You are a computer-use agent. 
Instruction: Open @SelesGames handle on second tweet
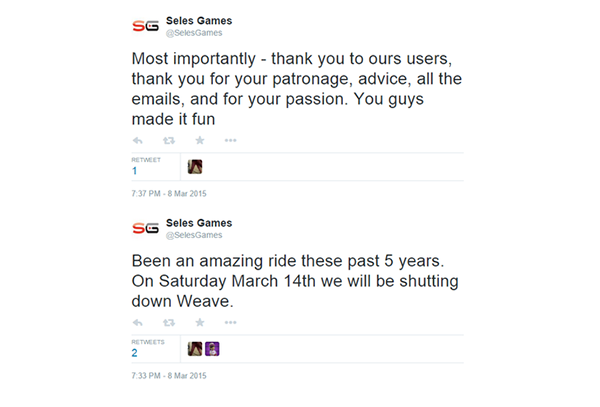pyautogui.click(x=194, y=235)
